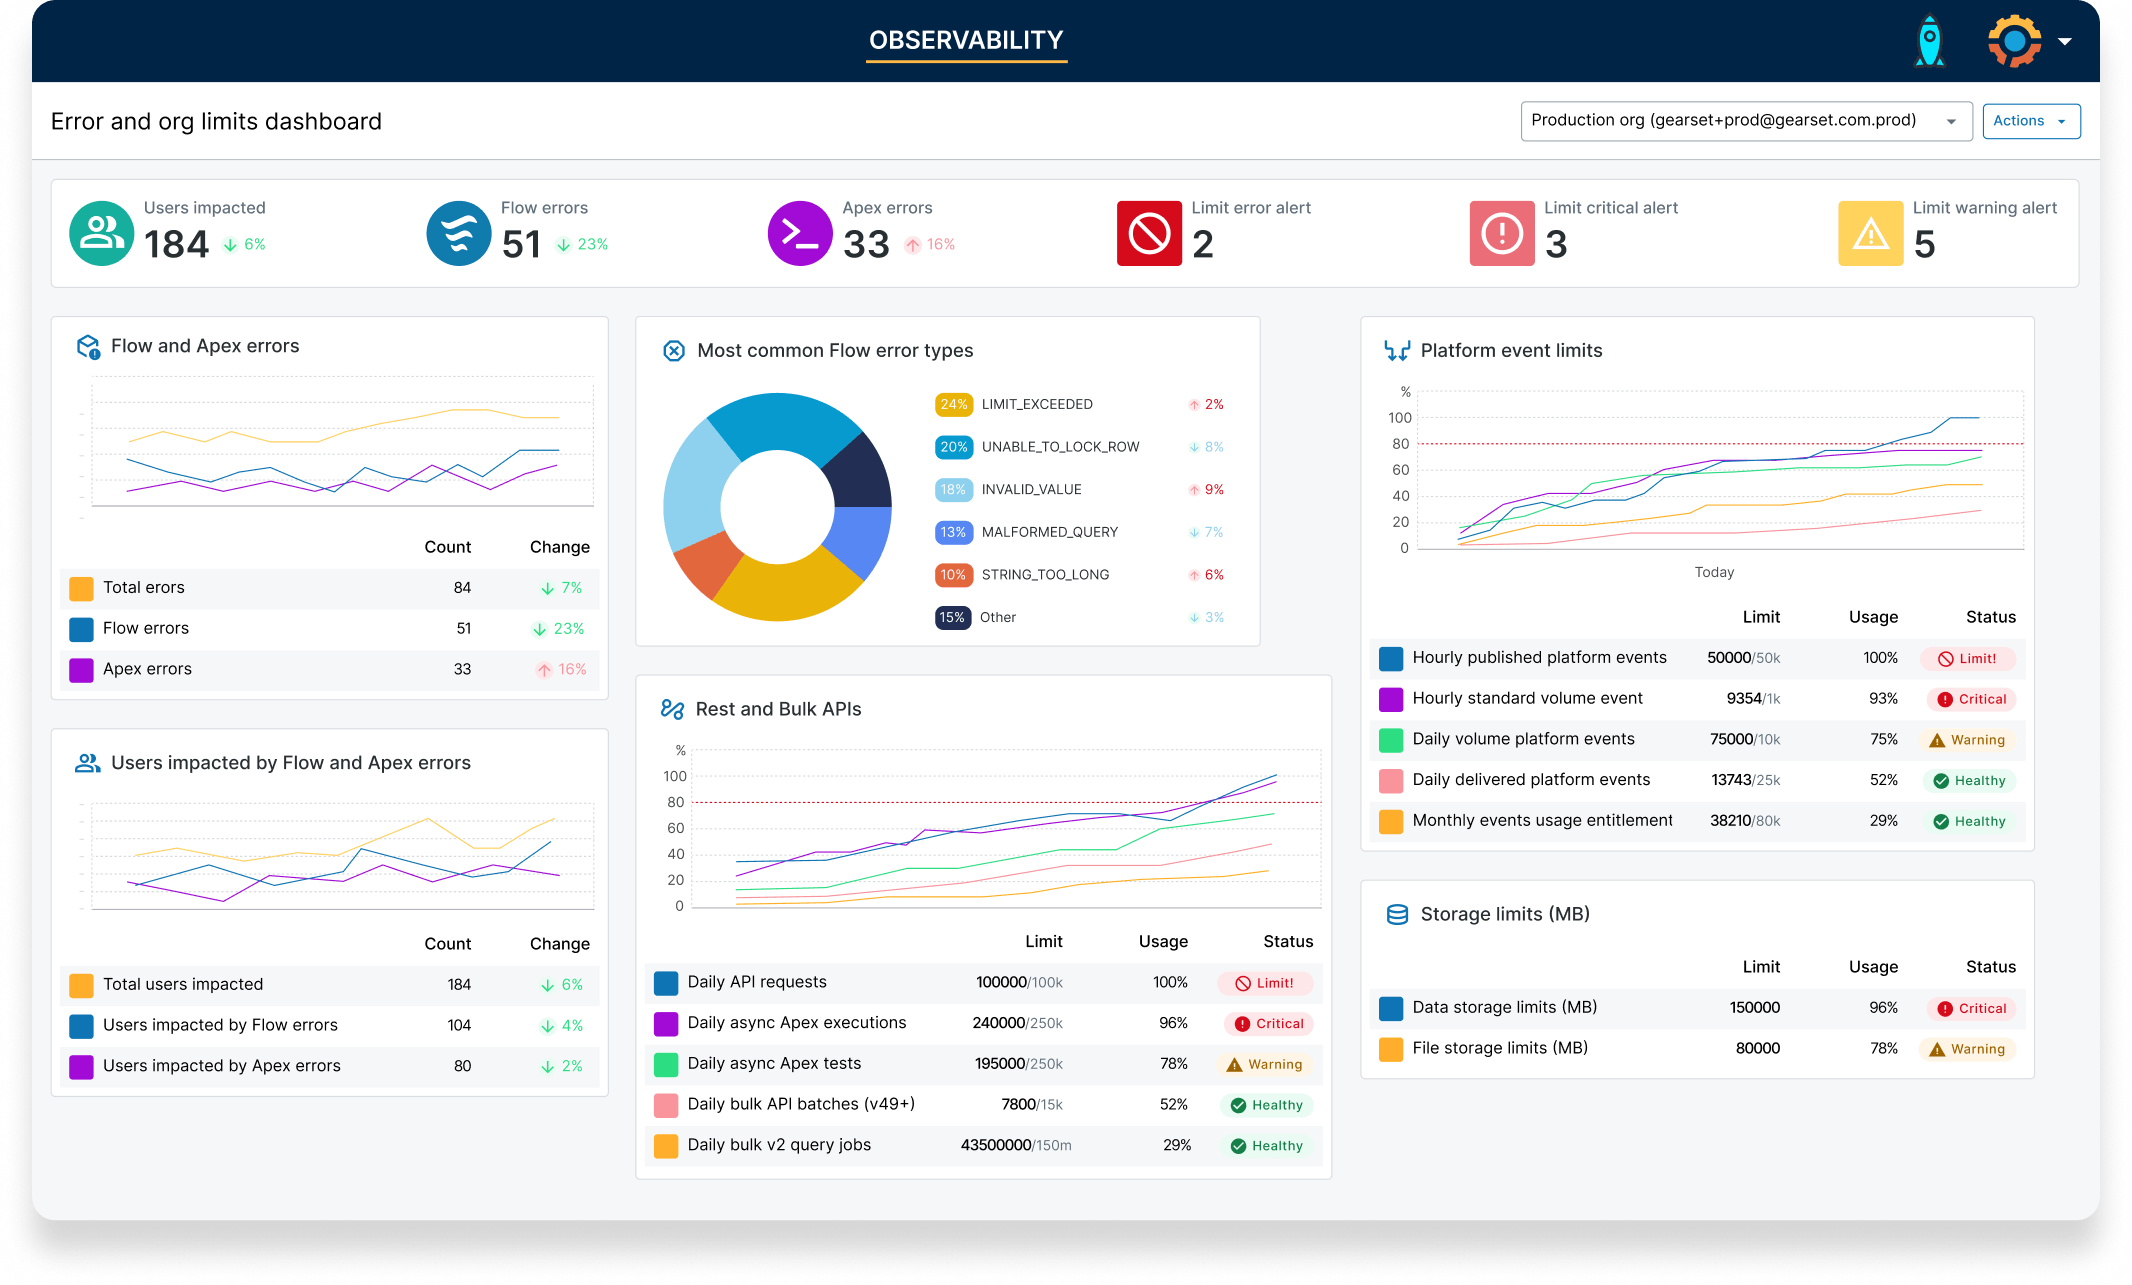
Task: Click the orange Total errors color swatch
Action: pos(81,588)
